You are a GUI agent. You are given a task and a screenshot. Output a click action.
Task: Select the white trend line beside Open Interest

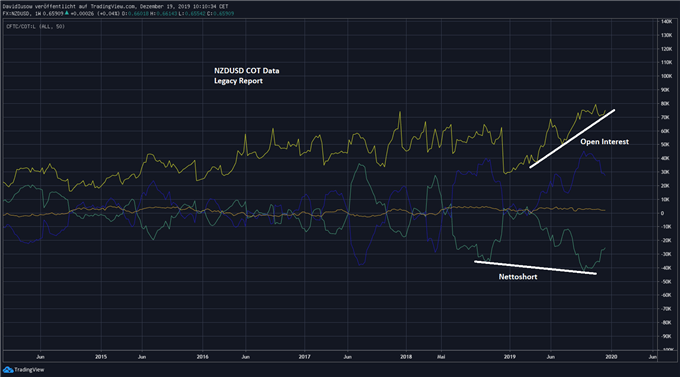[572, 139]
